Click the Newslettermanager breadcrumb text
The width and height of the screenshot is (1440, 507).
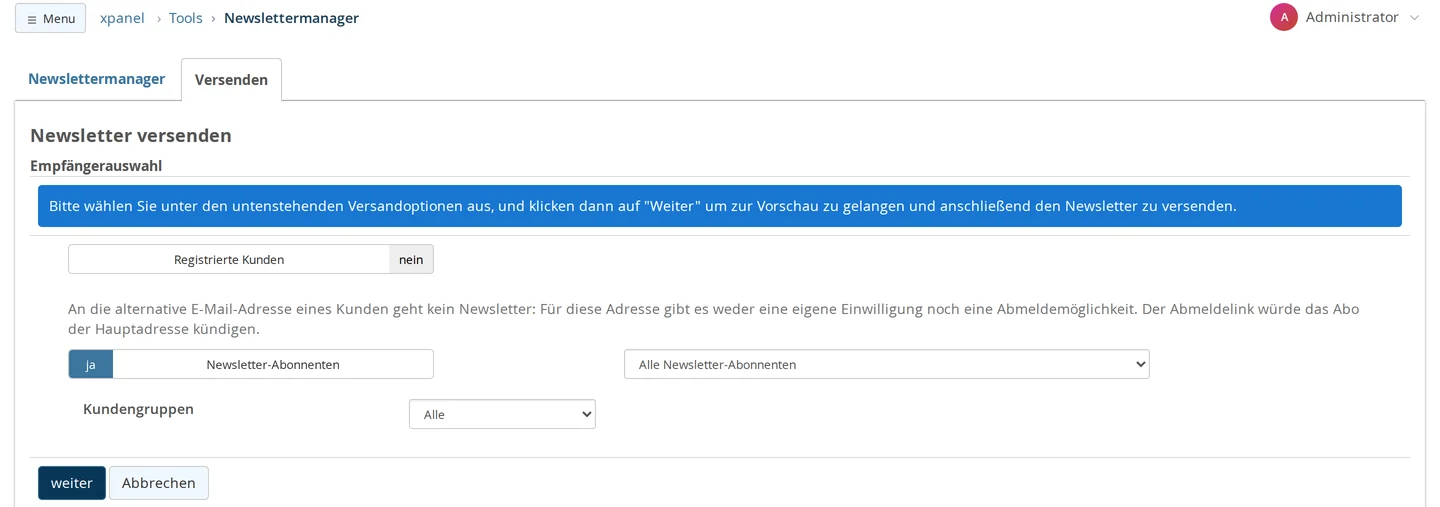tap(291, 18)
